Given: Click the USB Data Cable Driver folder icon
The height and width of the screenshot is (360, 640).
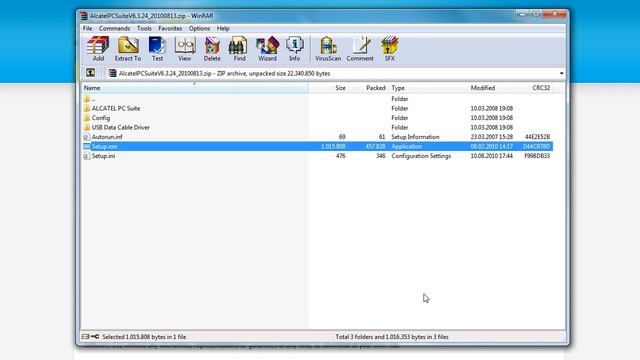Looking at the screenshot, I should [x=87, y=127].
